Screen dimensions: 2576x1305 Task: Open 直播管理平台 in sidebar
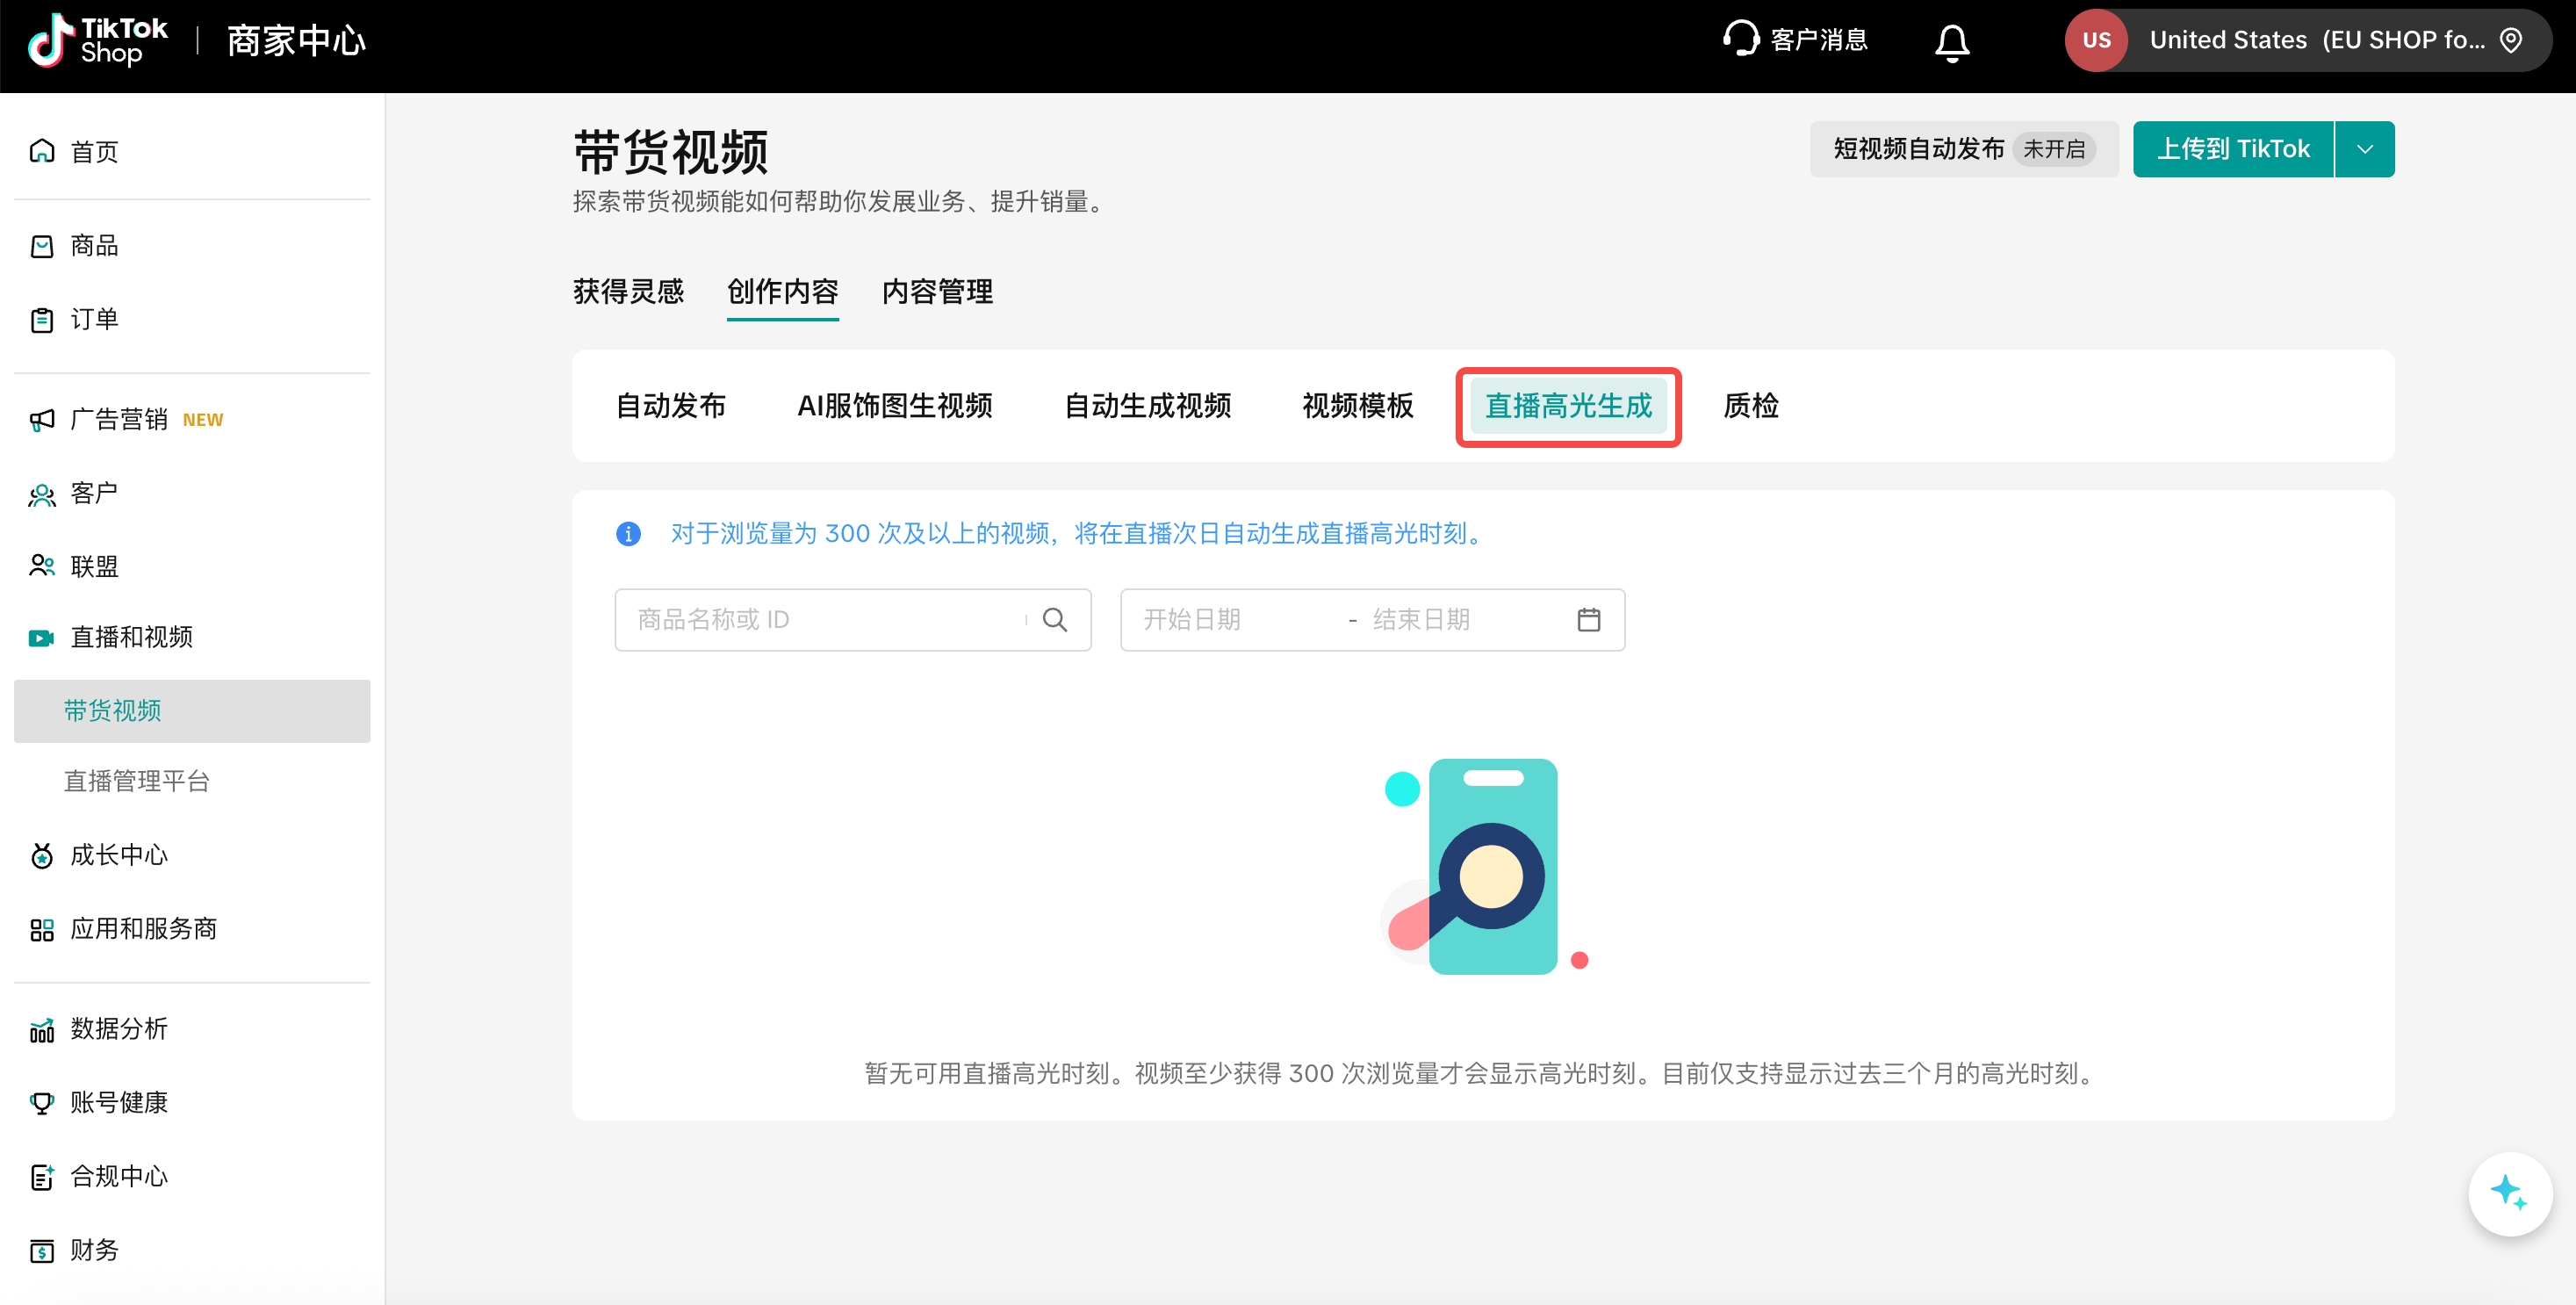(x=137, y=781)
